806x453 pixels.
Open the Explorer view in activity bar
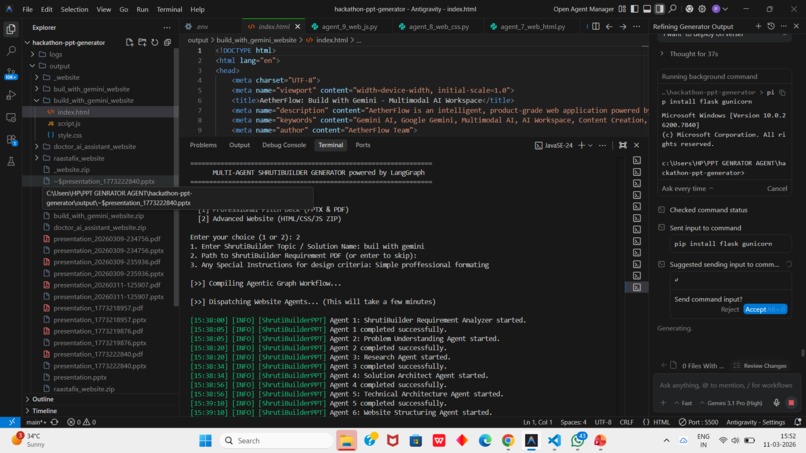pos(11,29)
